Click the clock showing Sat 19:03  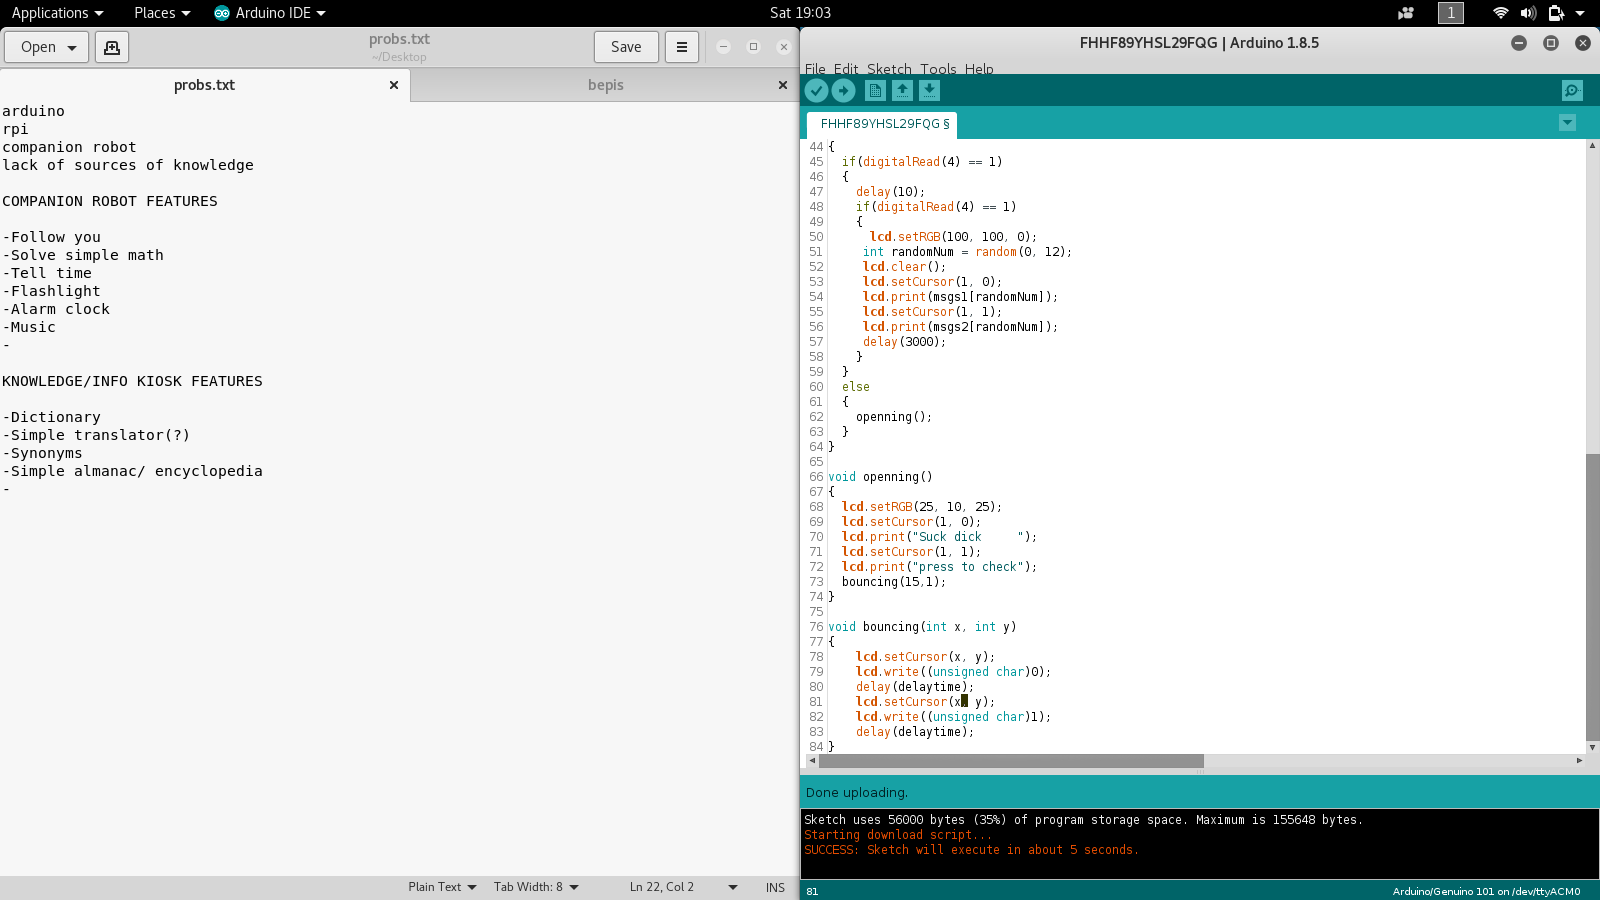(x=800, y=13)
